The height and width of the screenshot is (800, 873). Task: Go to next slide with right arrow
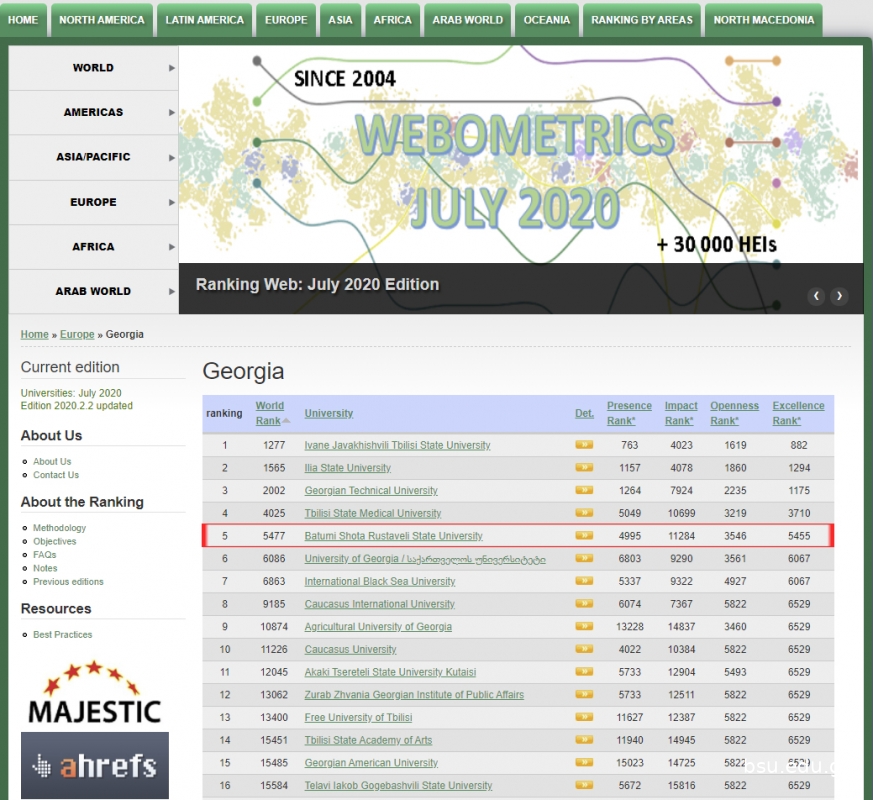pos(839,296)
